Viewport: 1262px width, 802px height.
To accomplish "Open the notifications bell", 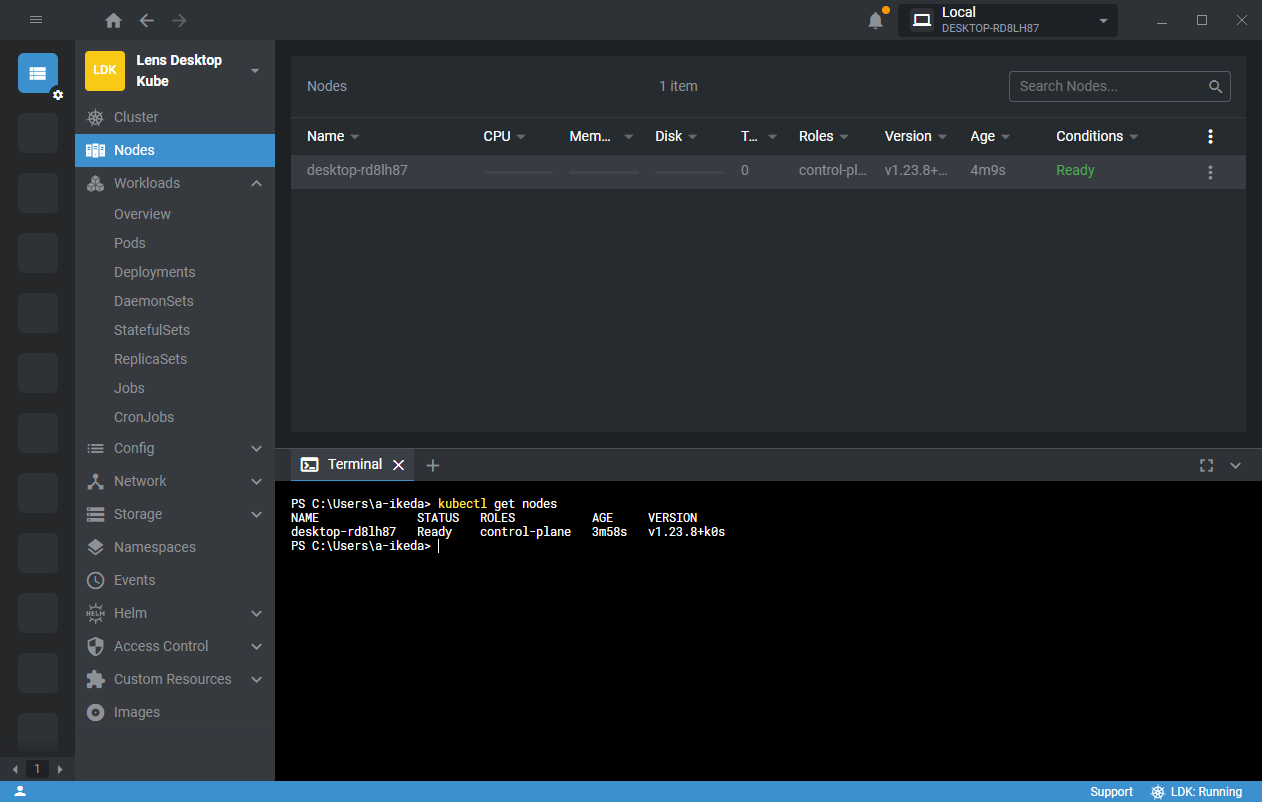I will 876,20.
